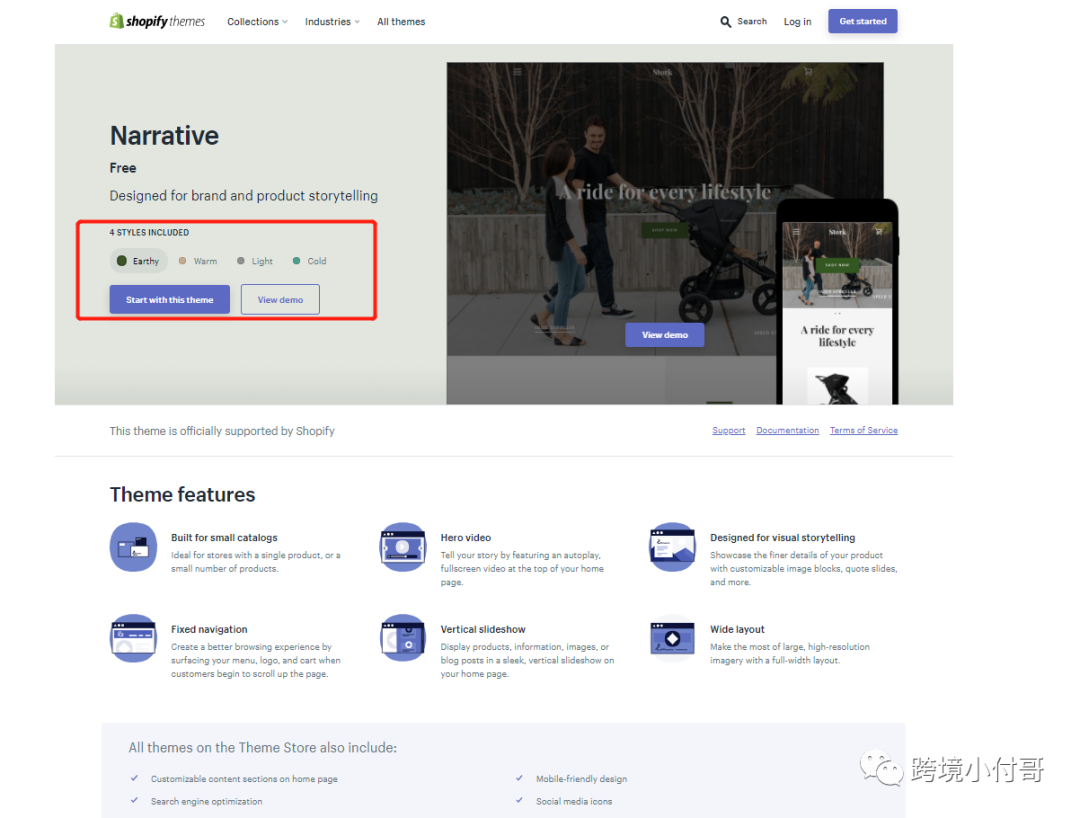Click the Vertical slideshow feature icon
The height and width of the screenshot is (818, 1080).
click(403, 638)
